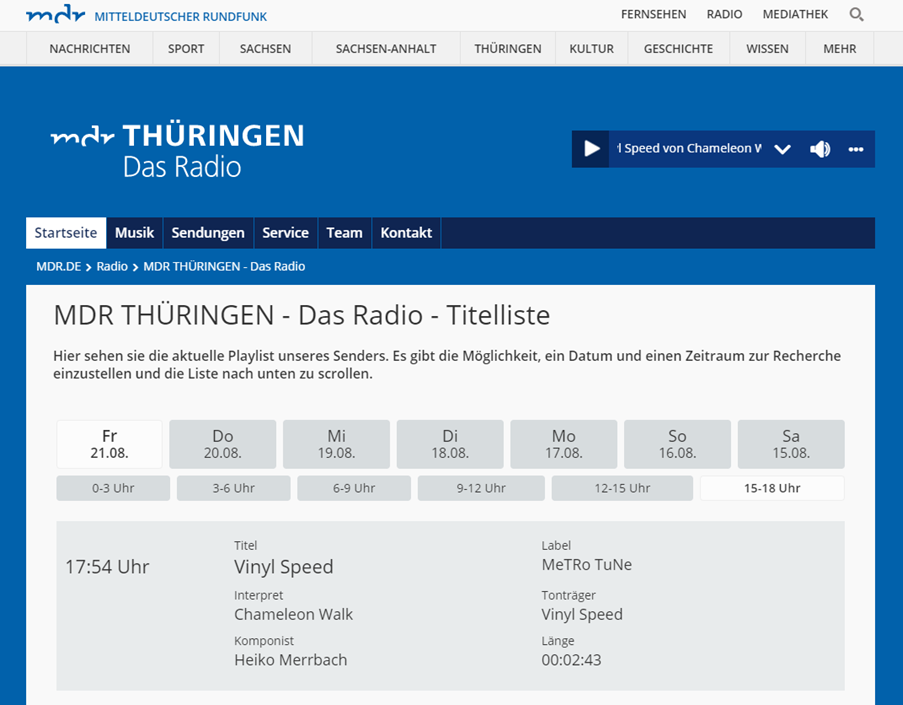
Task: Click composer Heiko Merrbach
Action: click(x=290, y=660)
